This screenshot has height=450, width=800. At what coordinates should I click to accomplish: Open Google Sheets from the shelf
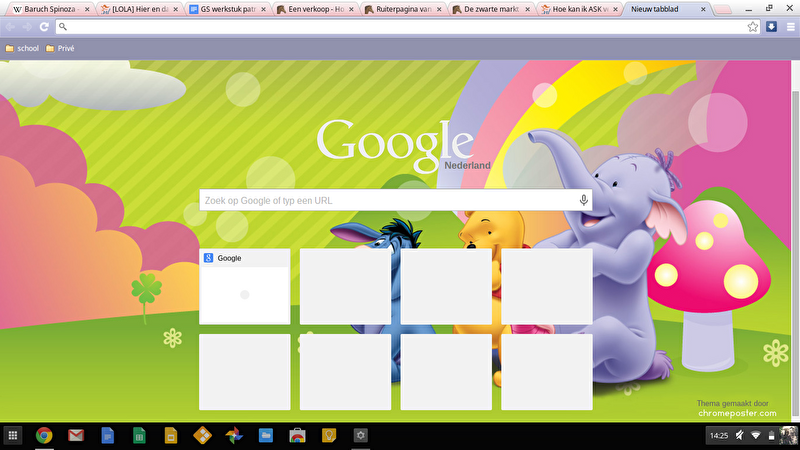point(139,435)
